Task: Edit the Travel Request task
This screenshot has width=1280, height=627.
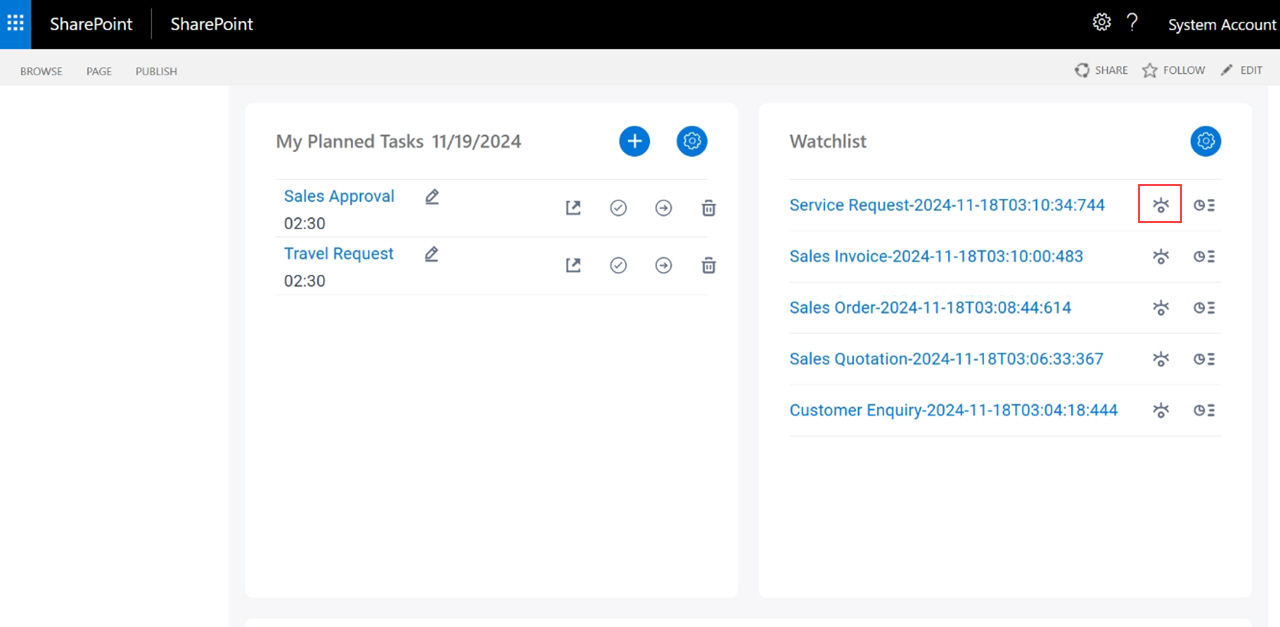Action: pyautogui.click(x=432, y=254)
